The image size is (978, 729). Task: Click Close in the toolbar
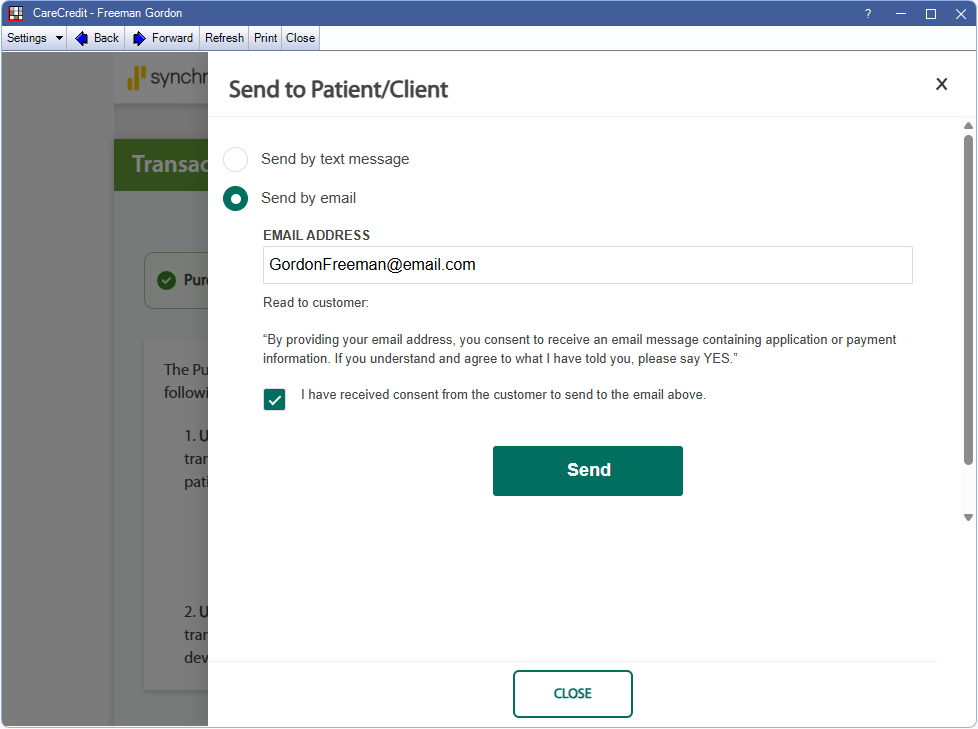300,38
